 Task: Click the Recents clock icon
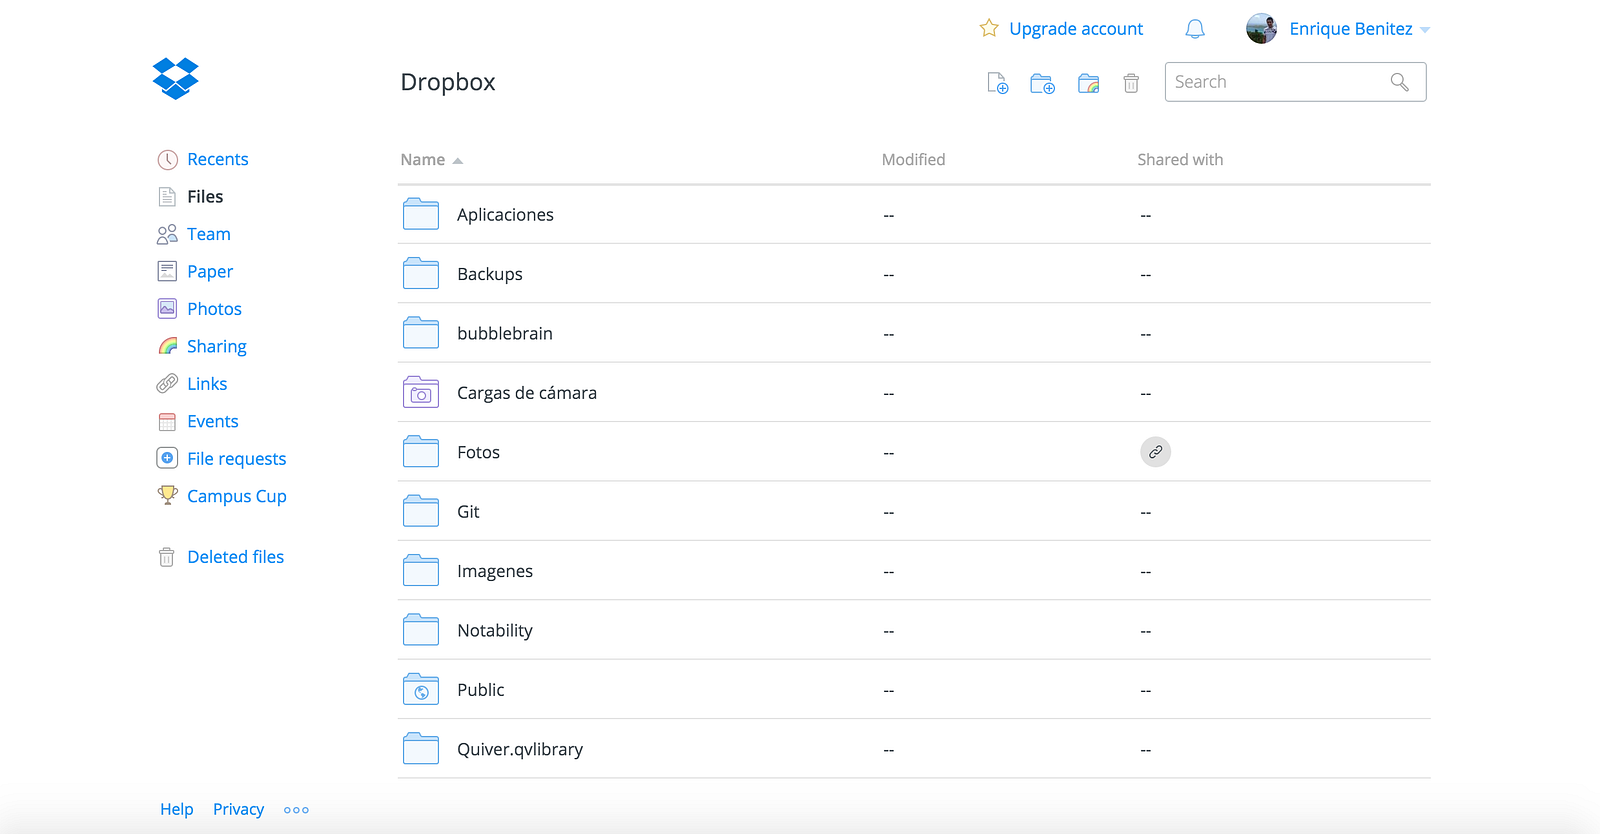pyautogui.click(x=167, y=160)
